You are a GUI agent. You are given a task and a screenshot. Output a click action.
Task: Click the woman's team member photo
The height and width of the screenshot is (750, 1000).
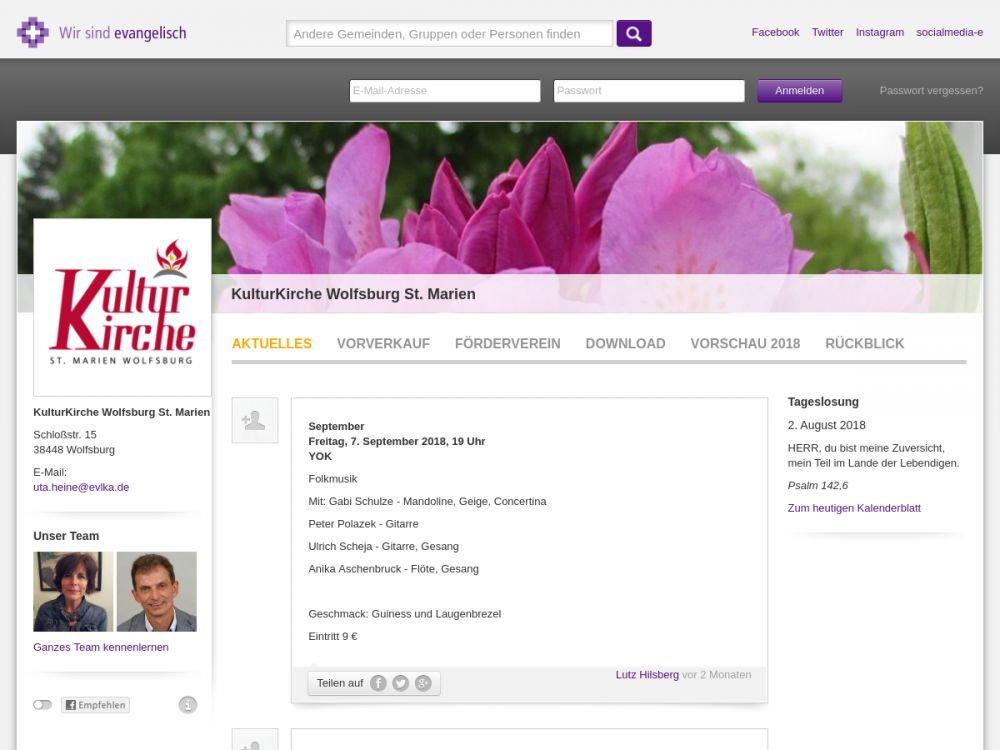(73, 591)
